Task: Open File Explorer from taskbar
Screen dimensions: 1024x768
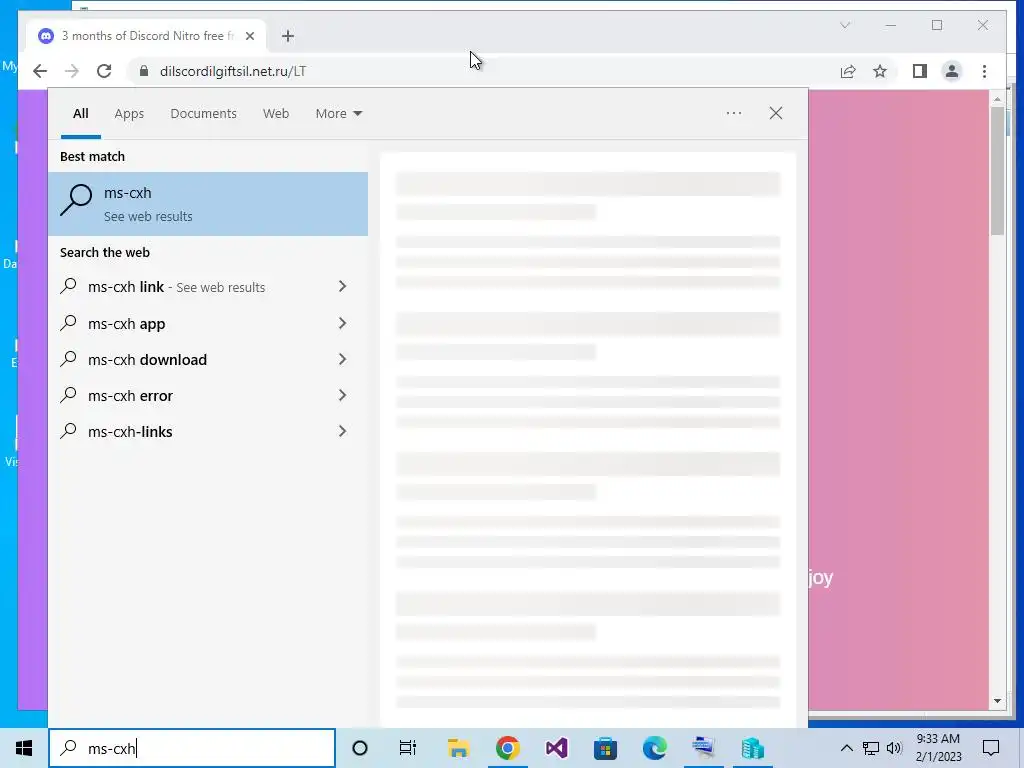Action: coord(458,748)
